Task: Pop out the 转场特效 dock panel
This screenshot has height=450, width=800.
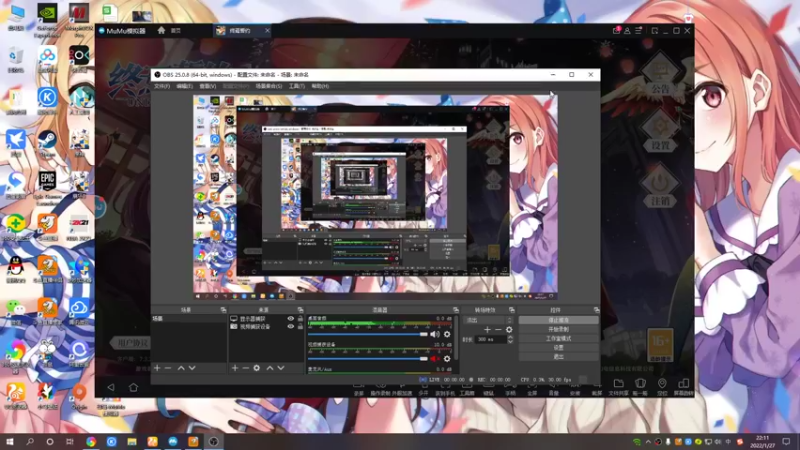Action: [511, 310]
